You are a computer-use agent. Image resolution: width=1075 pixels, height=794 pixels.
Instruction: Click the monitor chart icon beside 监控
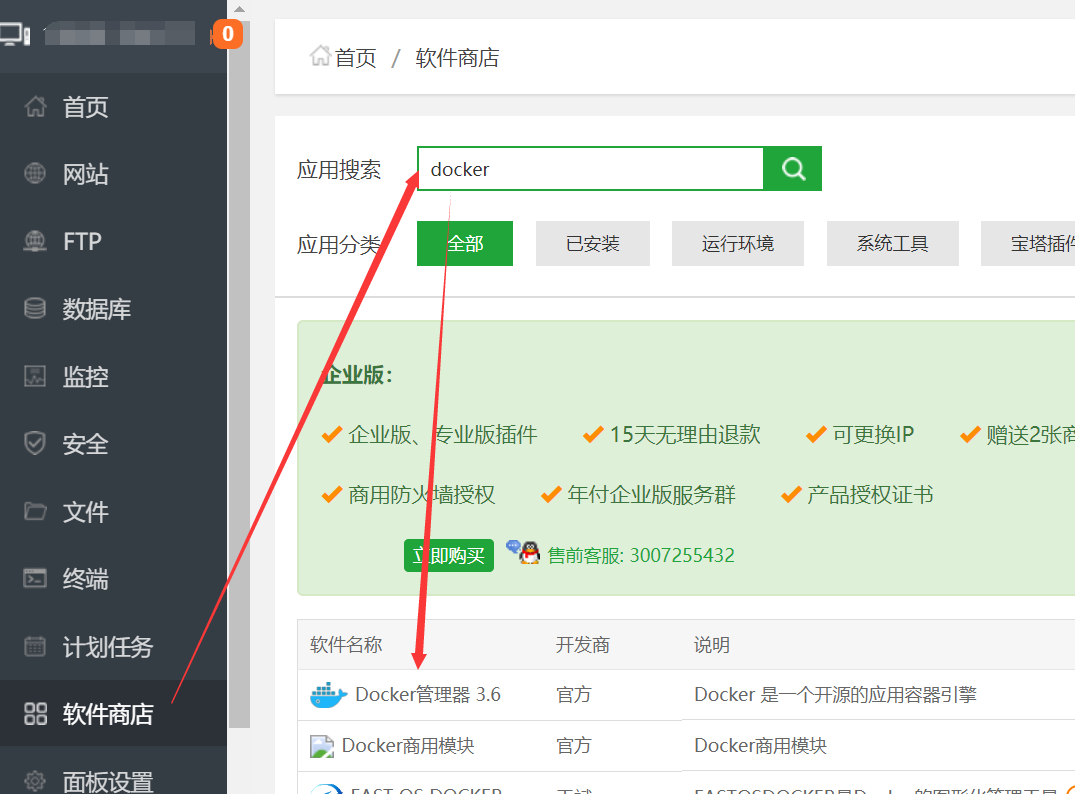[35, 376]
